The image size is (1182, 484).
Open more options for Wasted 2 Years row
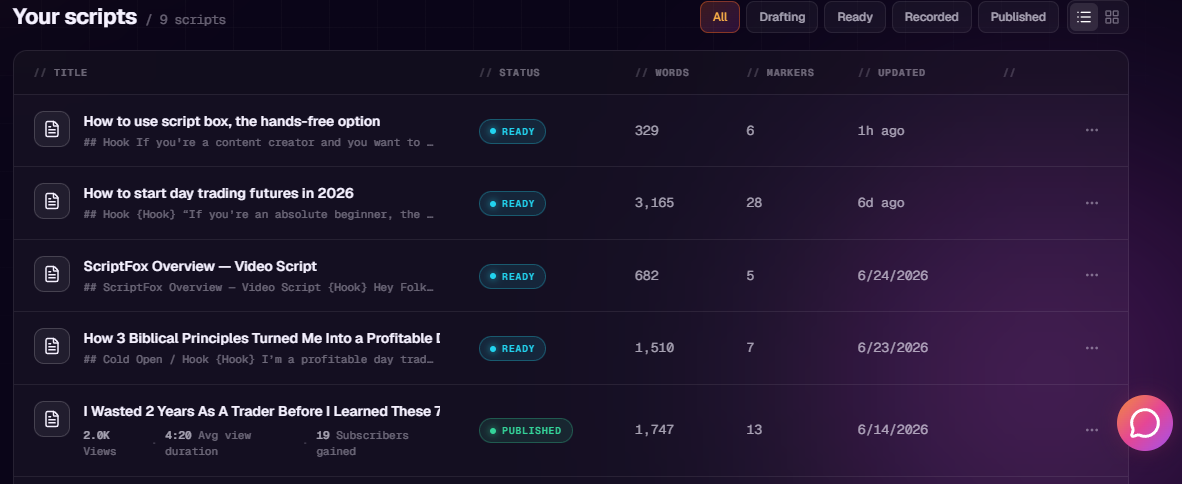coord(1092,430)
